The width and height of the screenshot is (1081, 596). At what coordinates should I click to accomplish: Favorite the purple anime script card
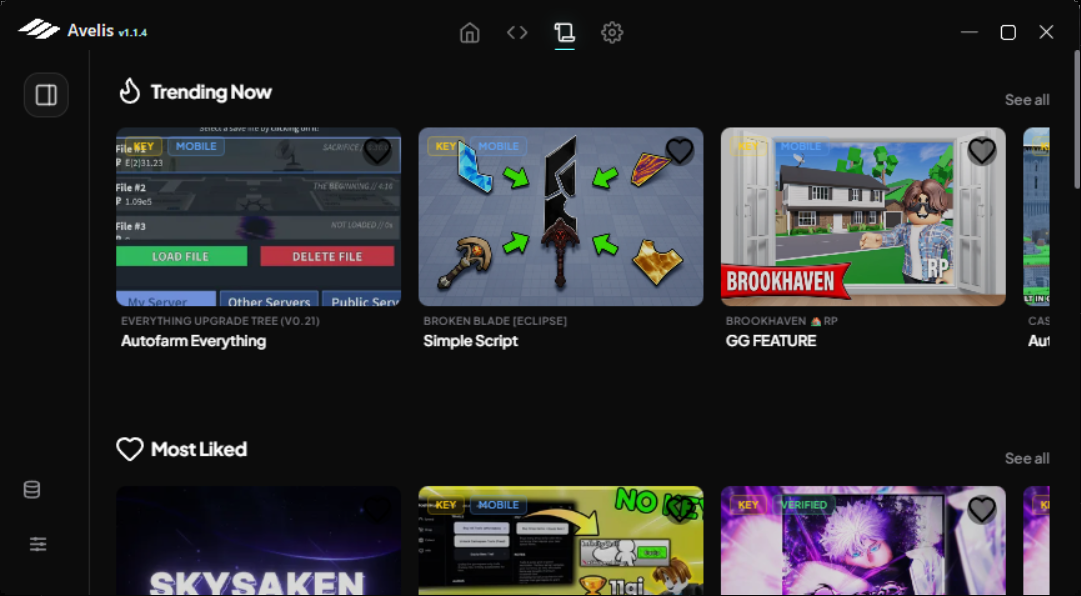(982, 509)
